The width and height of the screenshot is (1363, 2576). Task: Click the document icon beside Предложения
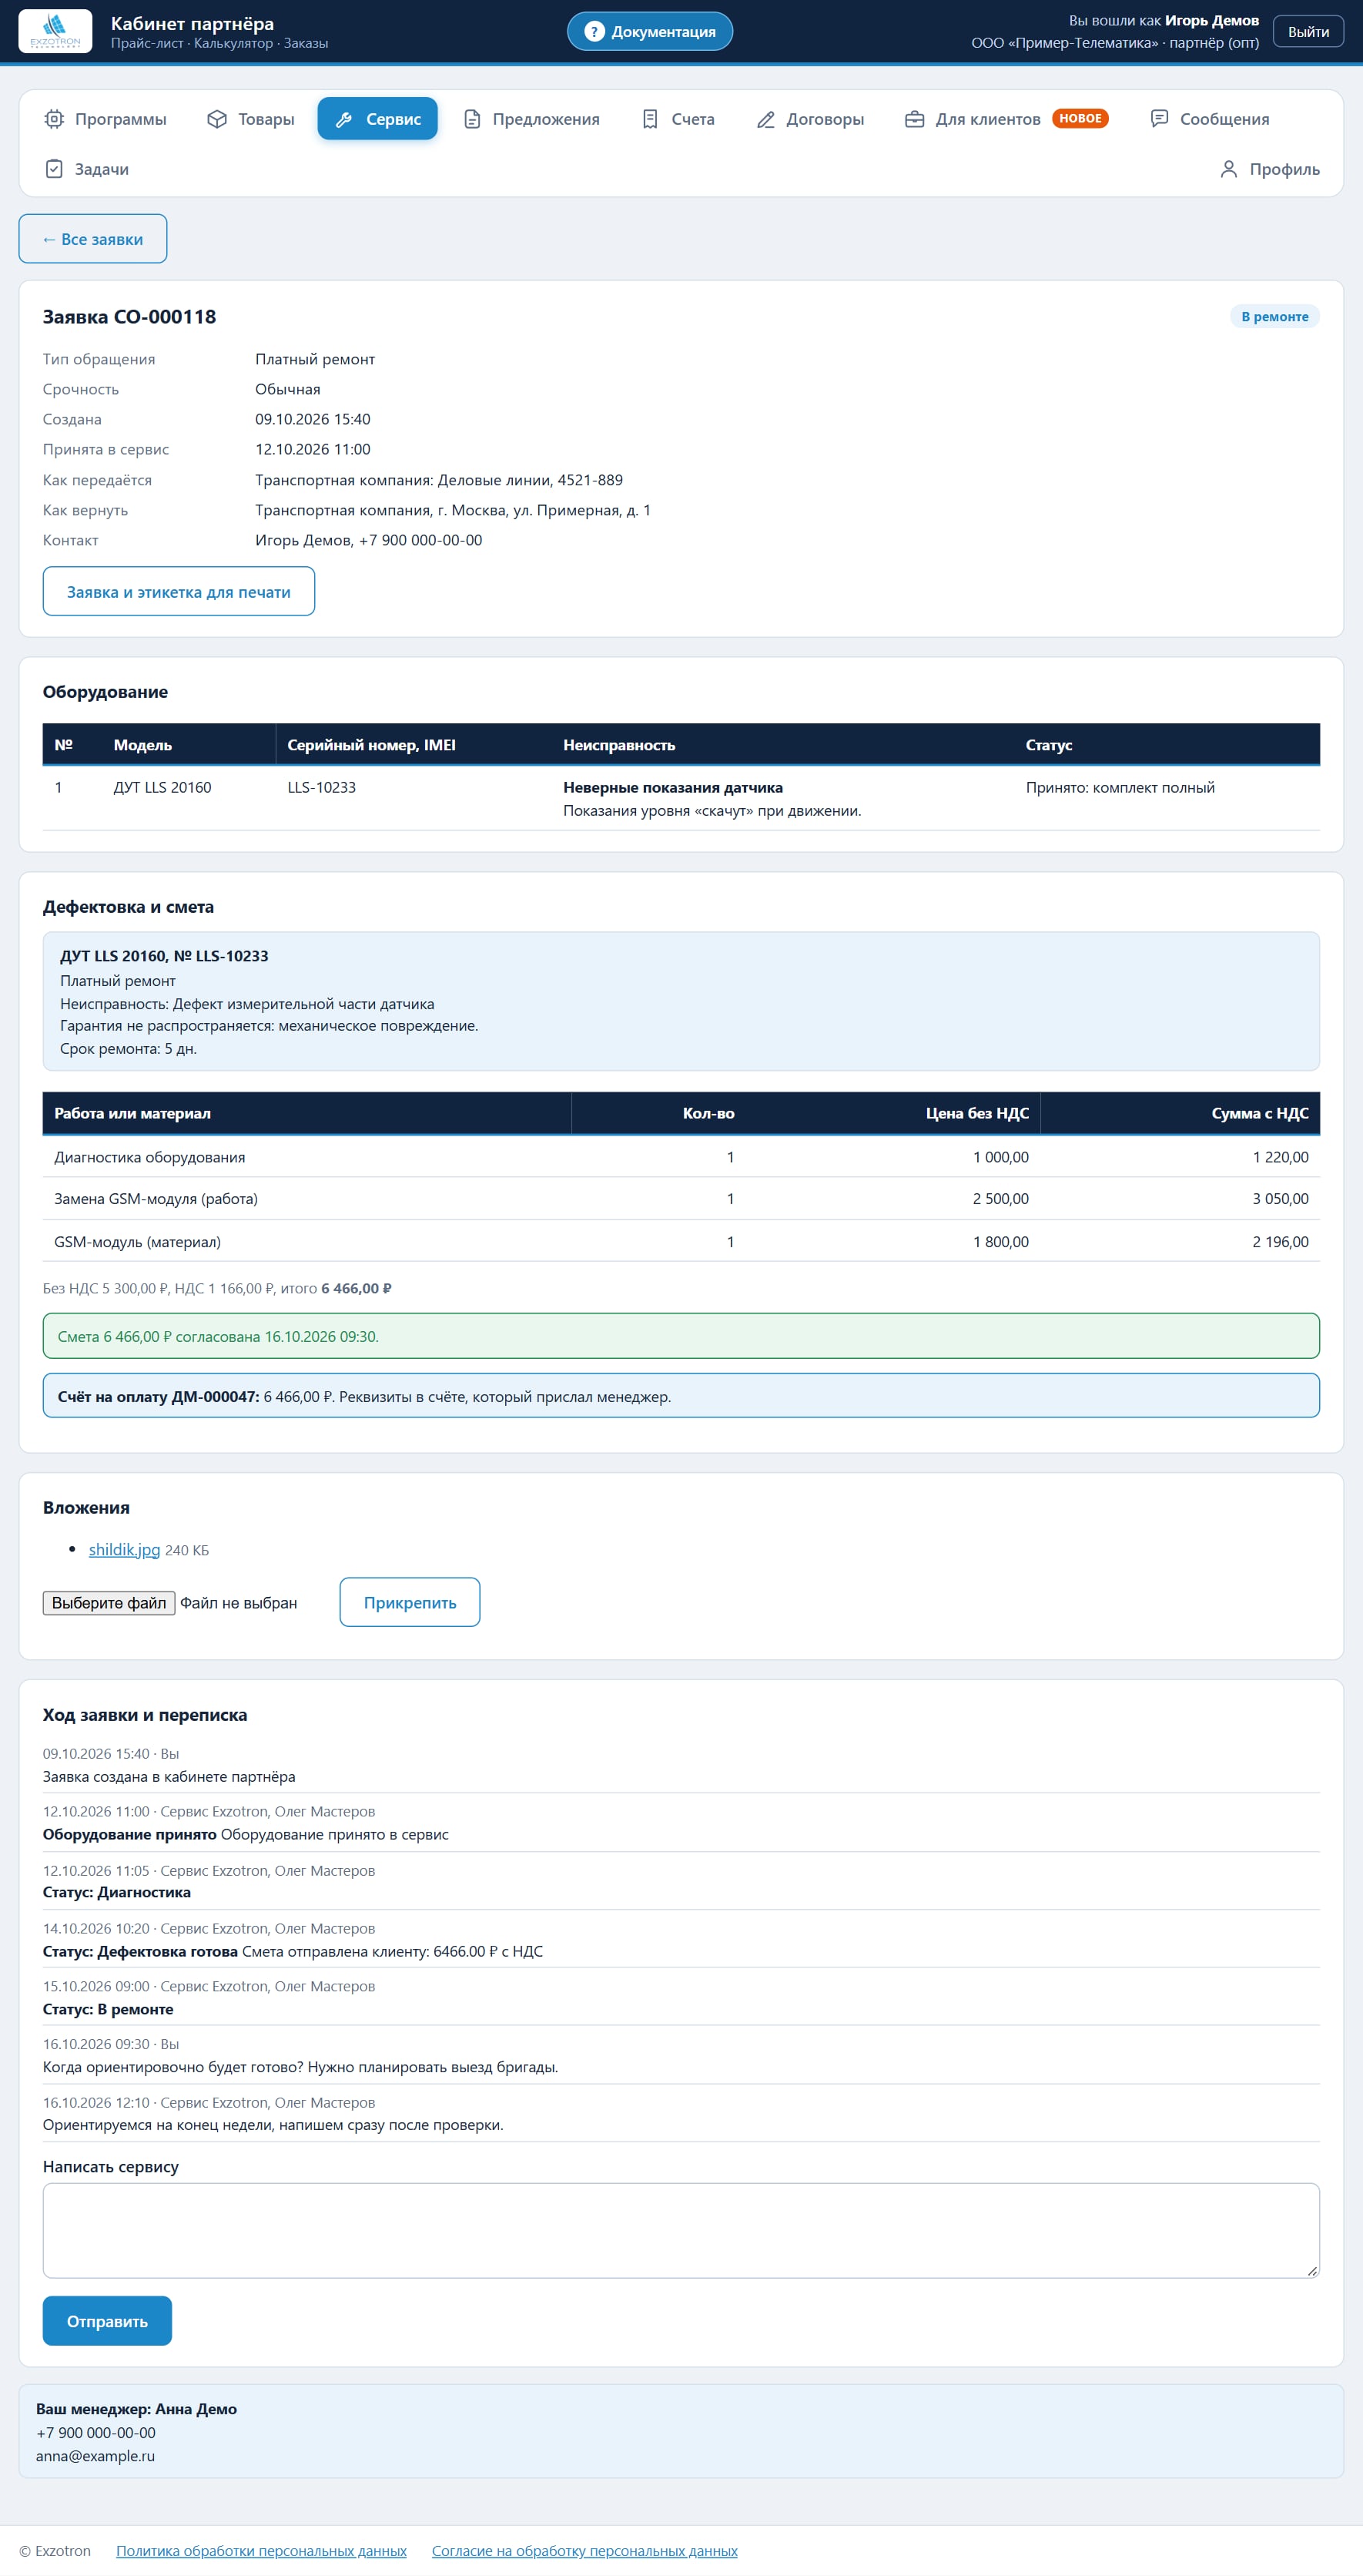[472, 119]
